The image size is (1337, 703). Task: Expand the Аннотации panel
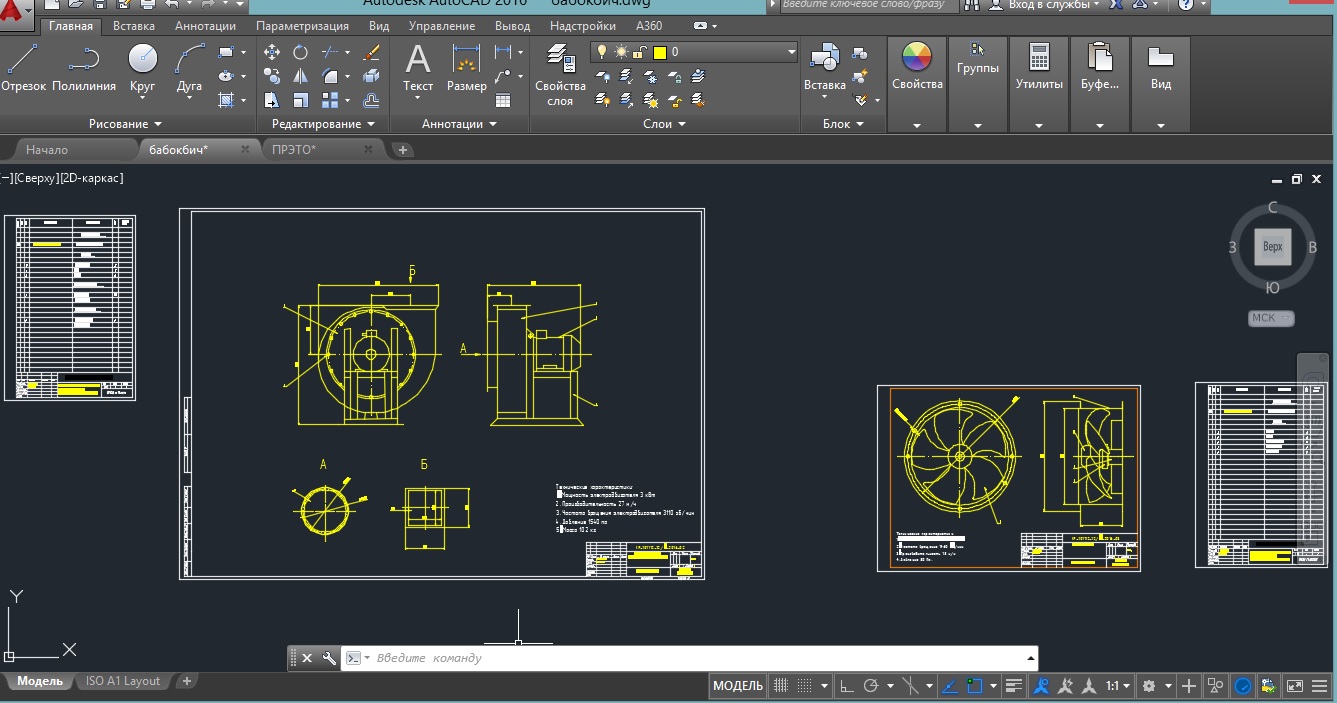[459, 124]
